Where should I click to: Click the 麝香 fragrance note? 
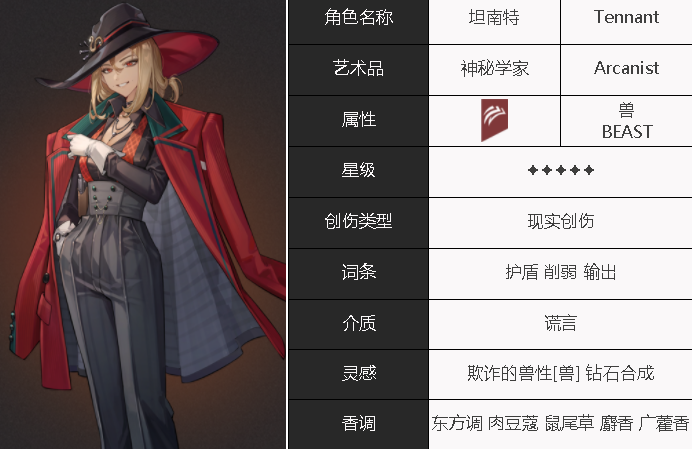click(x=617, y=423)
